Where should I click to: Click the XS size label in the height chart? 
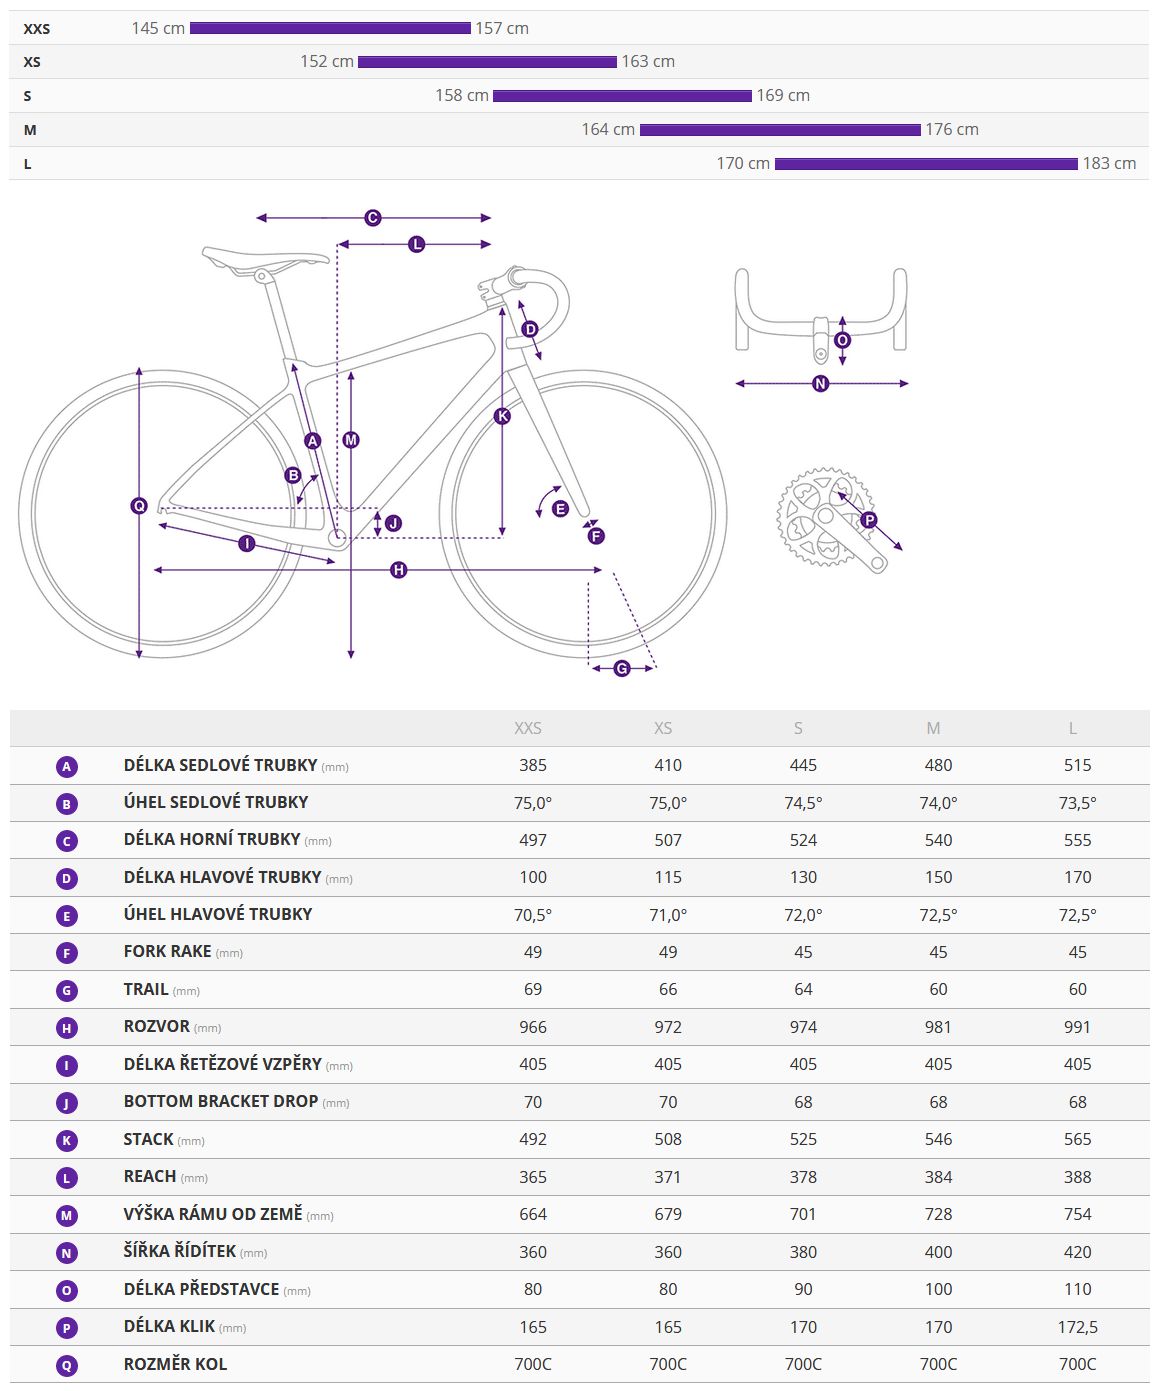(x=32, y=62)
